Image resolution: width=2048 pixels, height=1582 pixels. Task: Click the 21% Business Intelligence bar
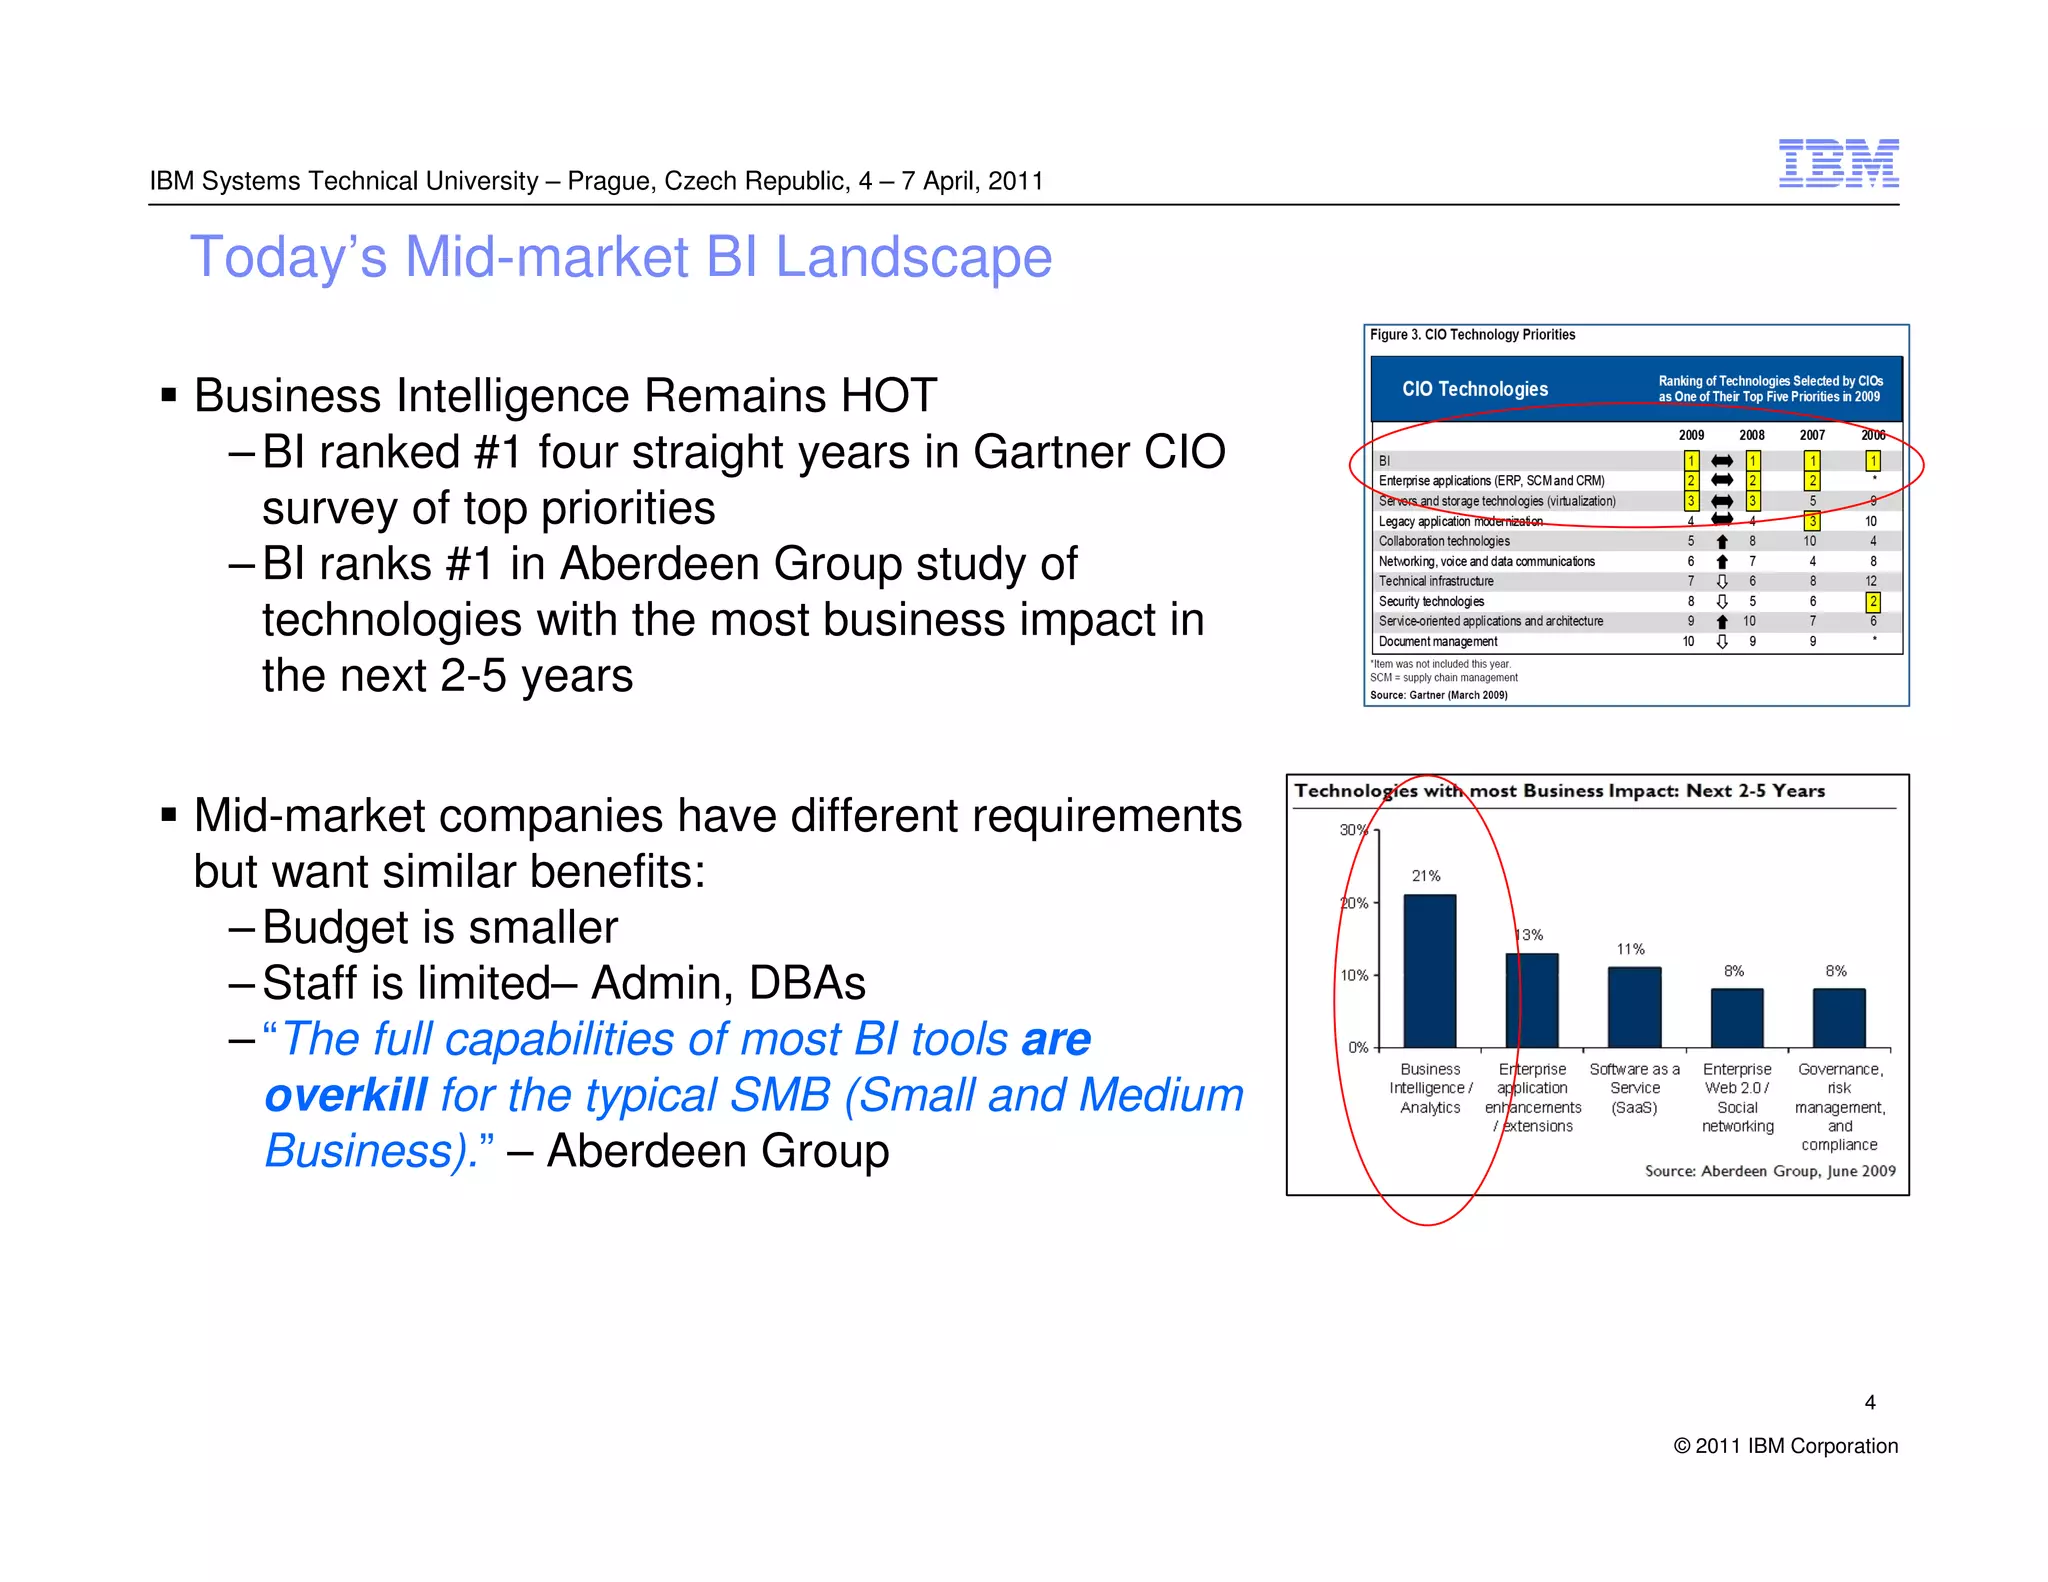click(x=1429, y=970)
